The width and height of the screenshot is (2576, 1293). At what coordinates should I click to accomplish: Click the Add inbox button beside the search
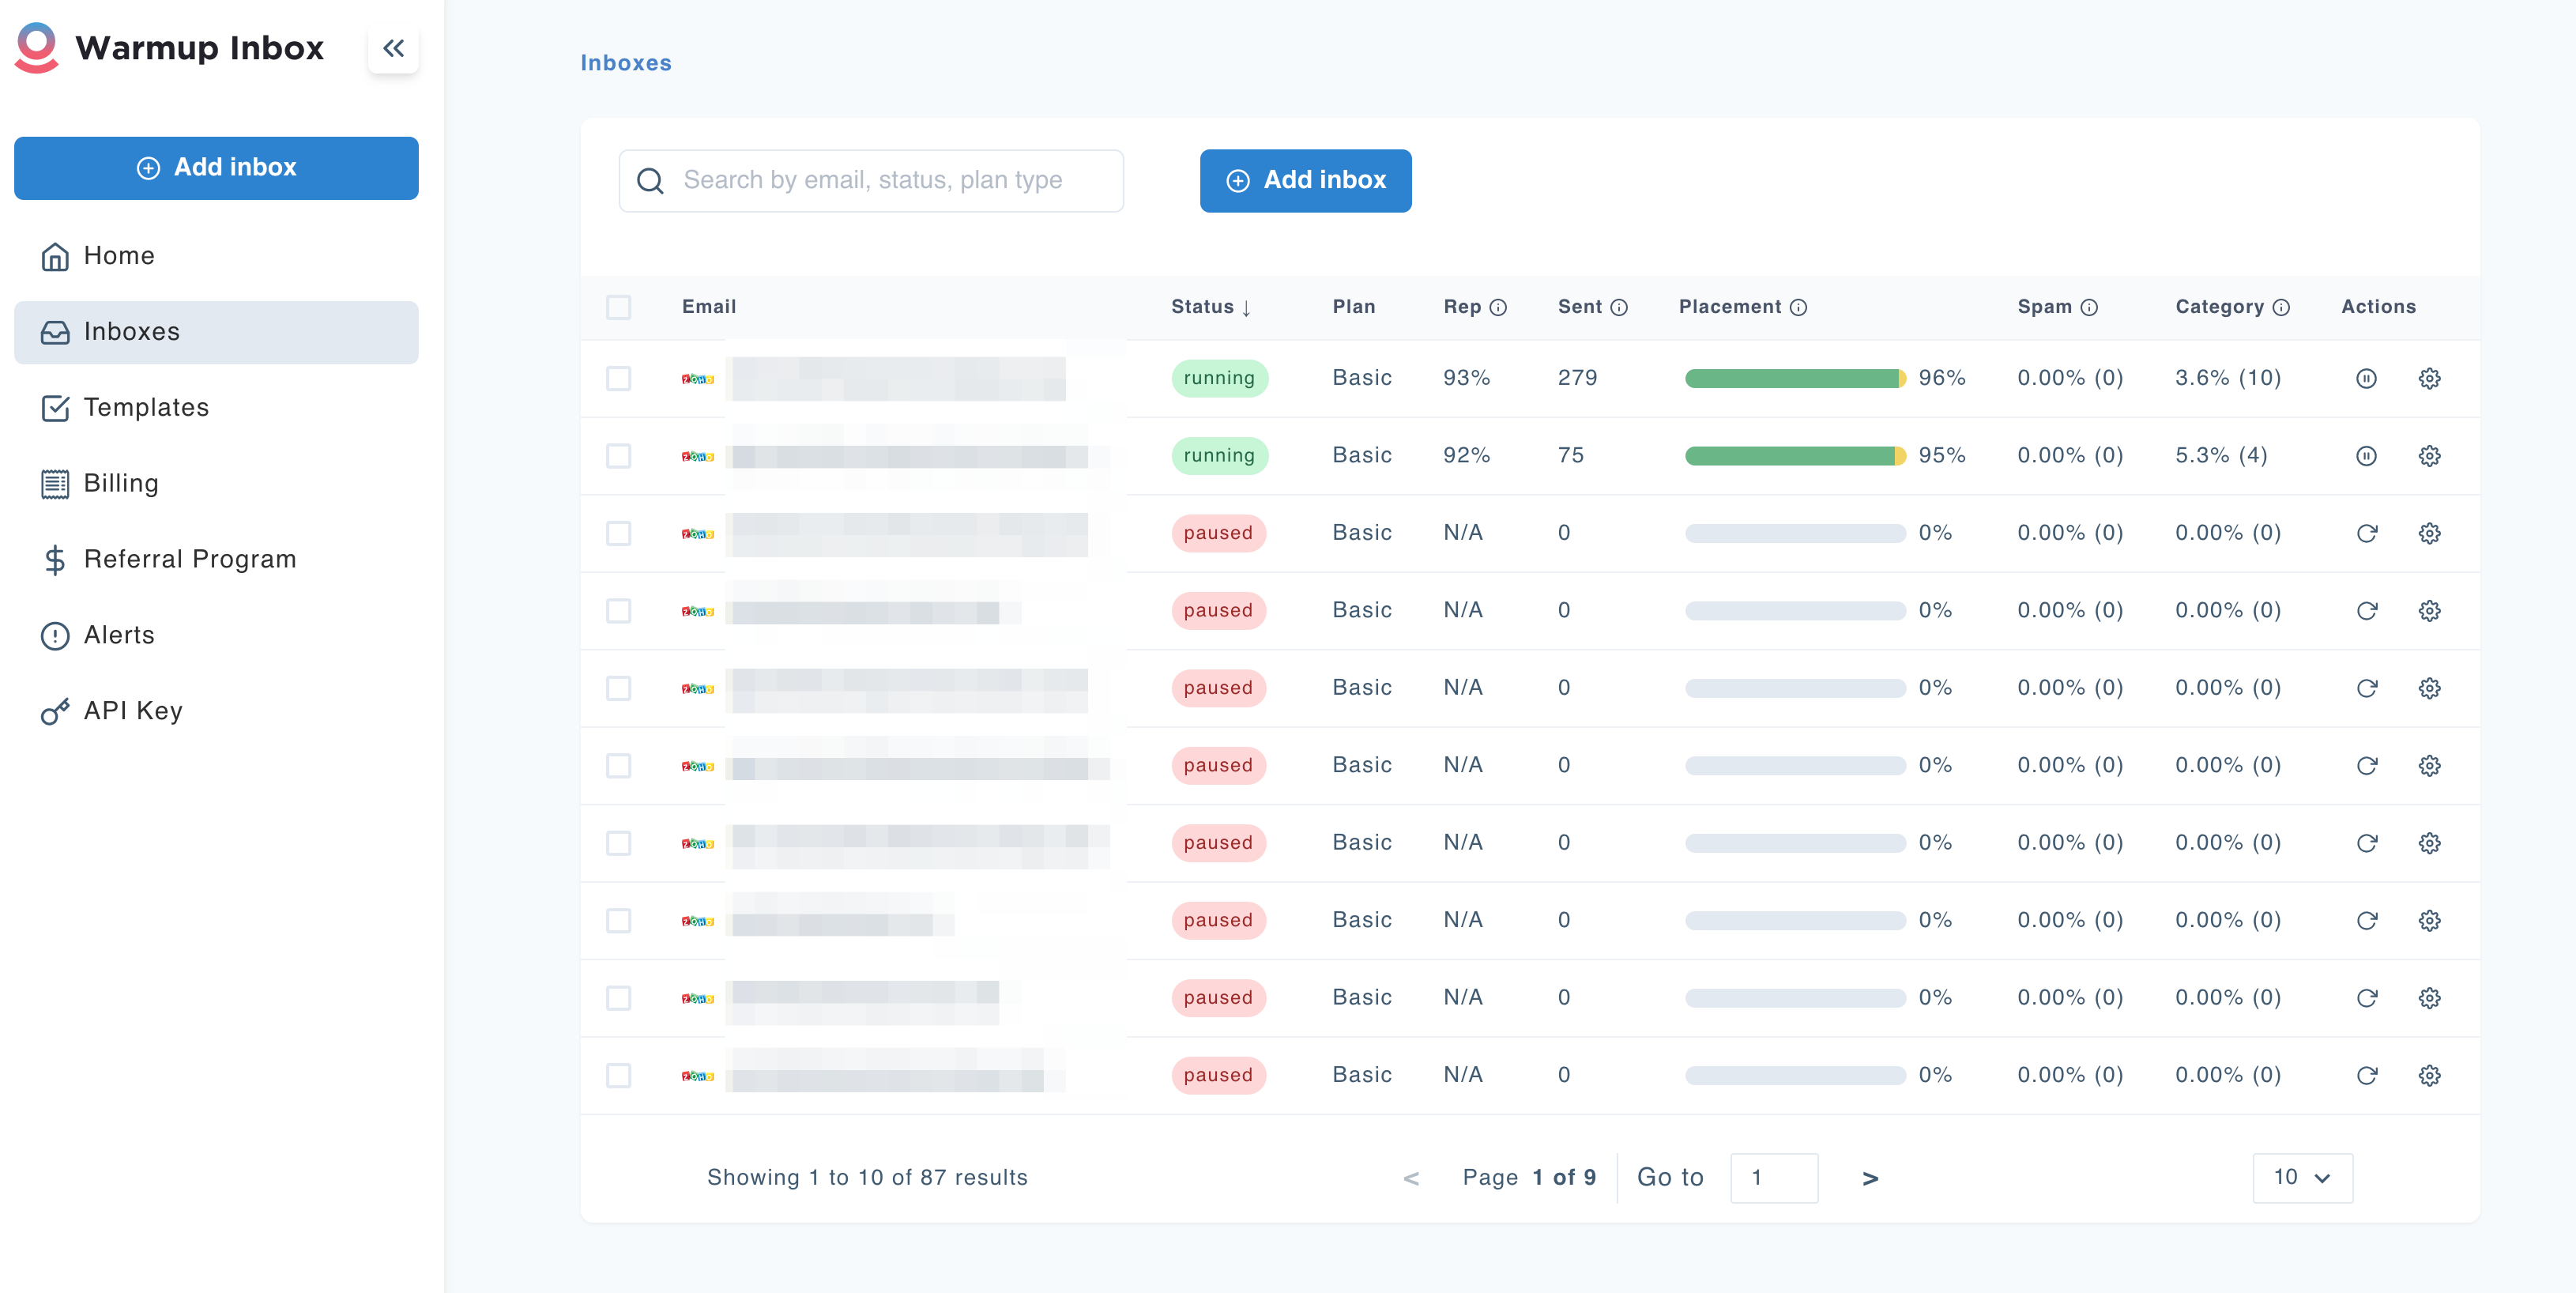pyautogui.click(x=1305, y=181)
